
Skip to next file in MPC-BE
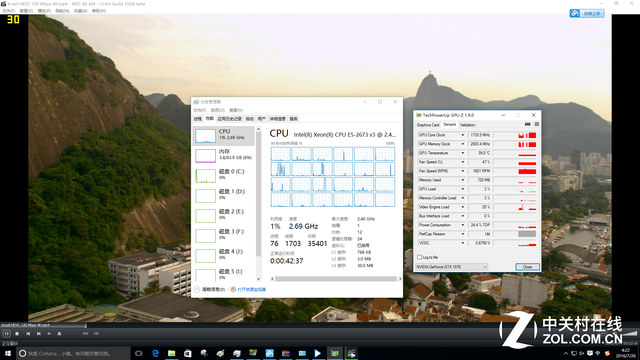(39, 333)
